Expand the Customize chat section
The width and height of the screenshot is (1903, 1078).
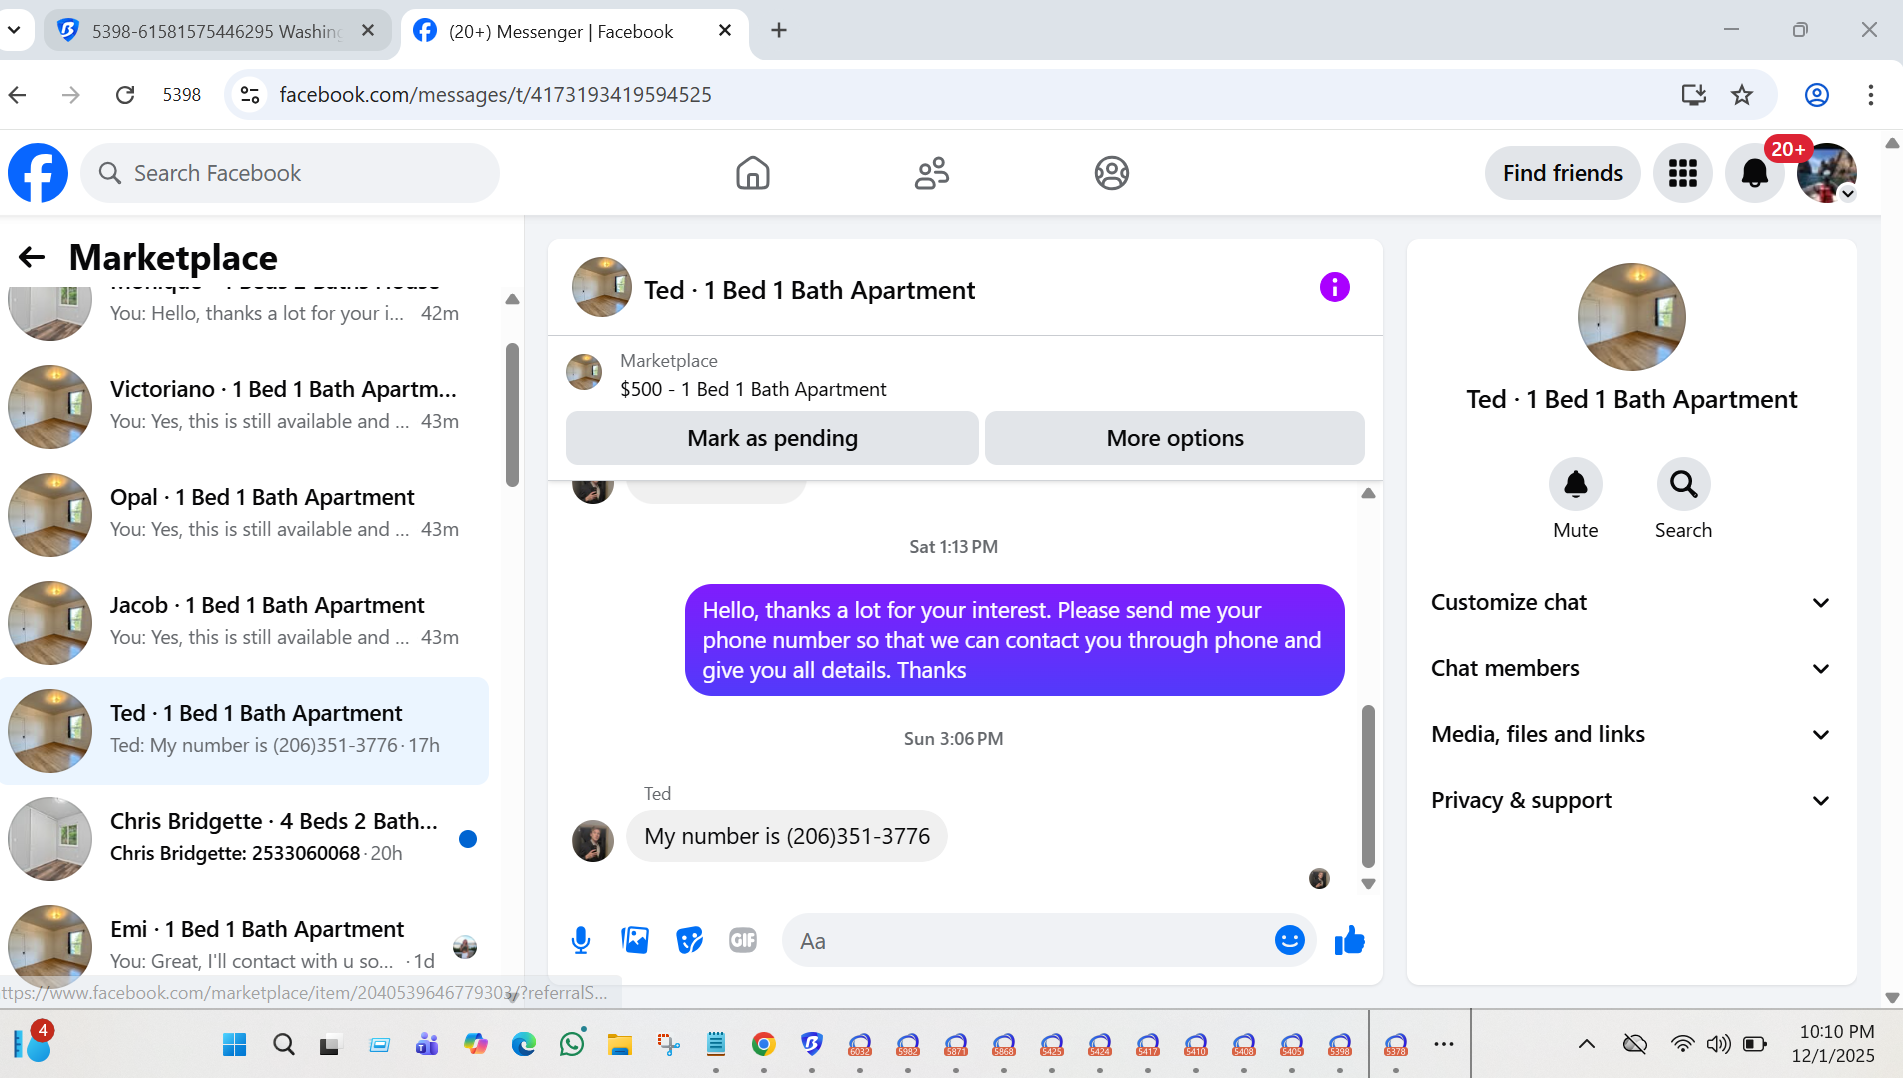click(x=1632, y=602)
